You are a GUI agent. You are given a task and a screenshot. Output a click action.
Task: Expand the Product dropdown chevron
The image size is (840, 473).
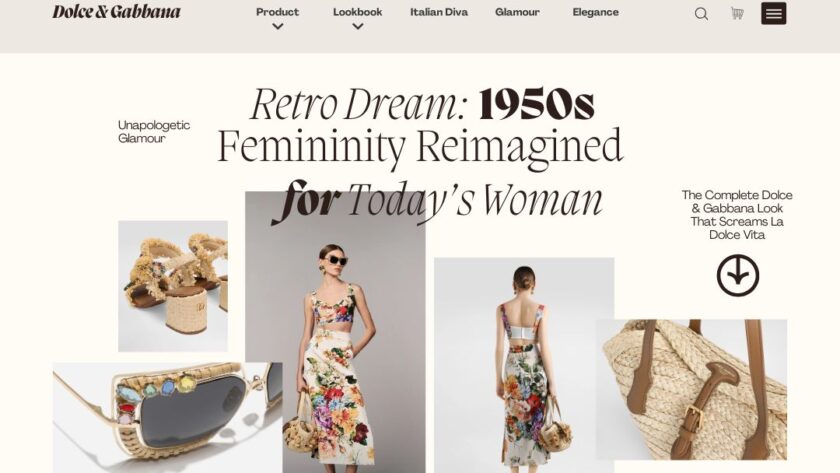pos(278,26)
